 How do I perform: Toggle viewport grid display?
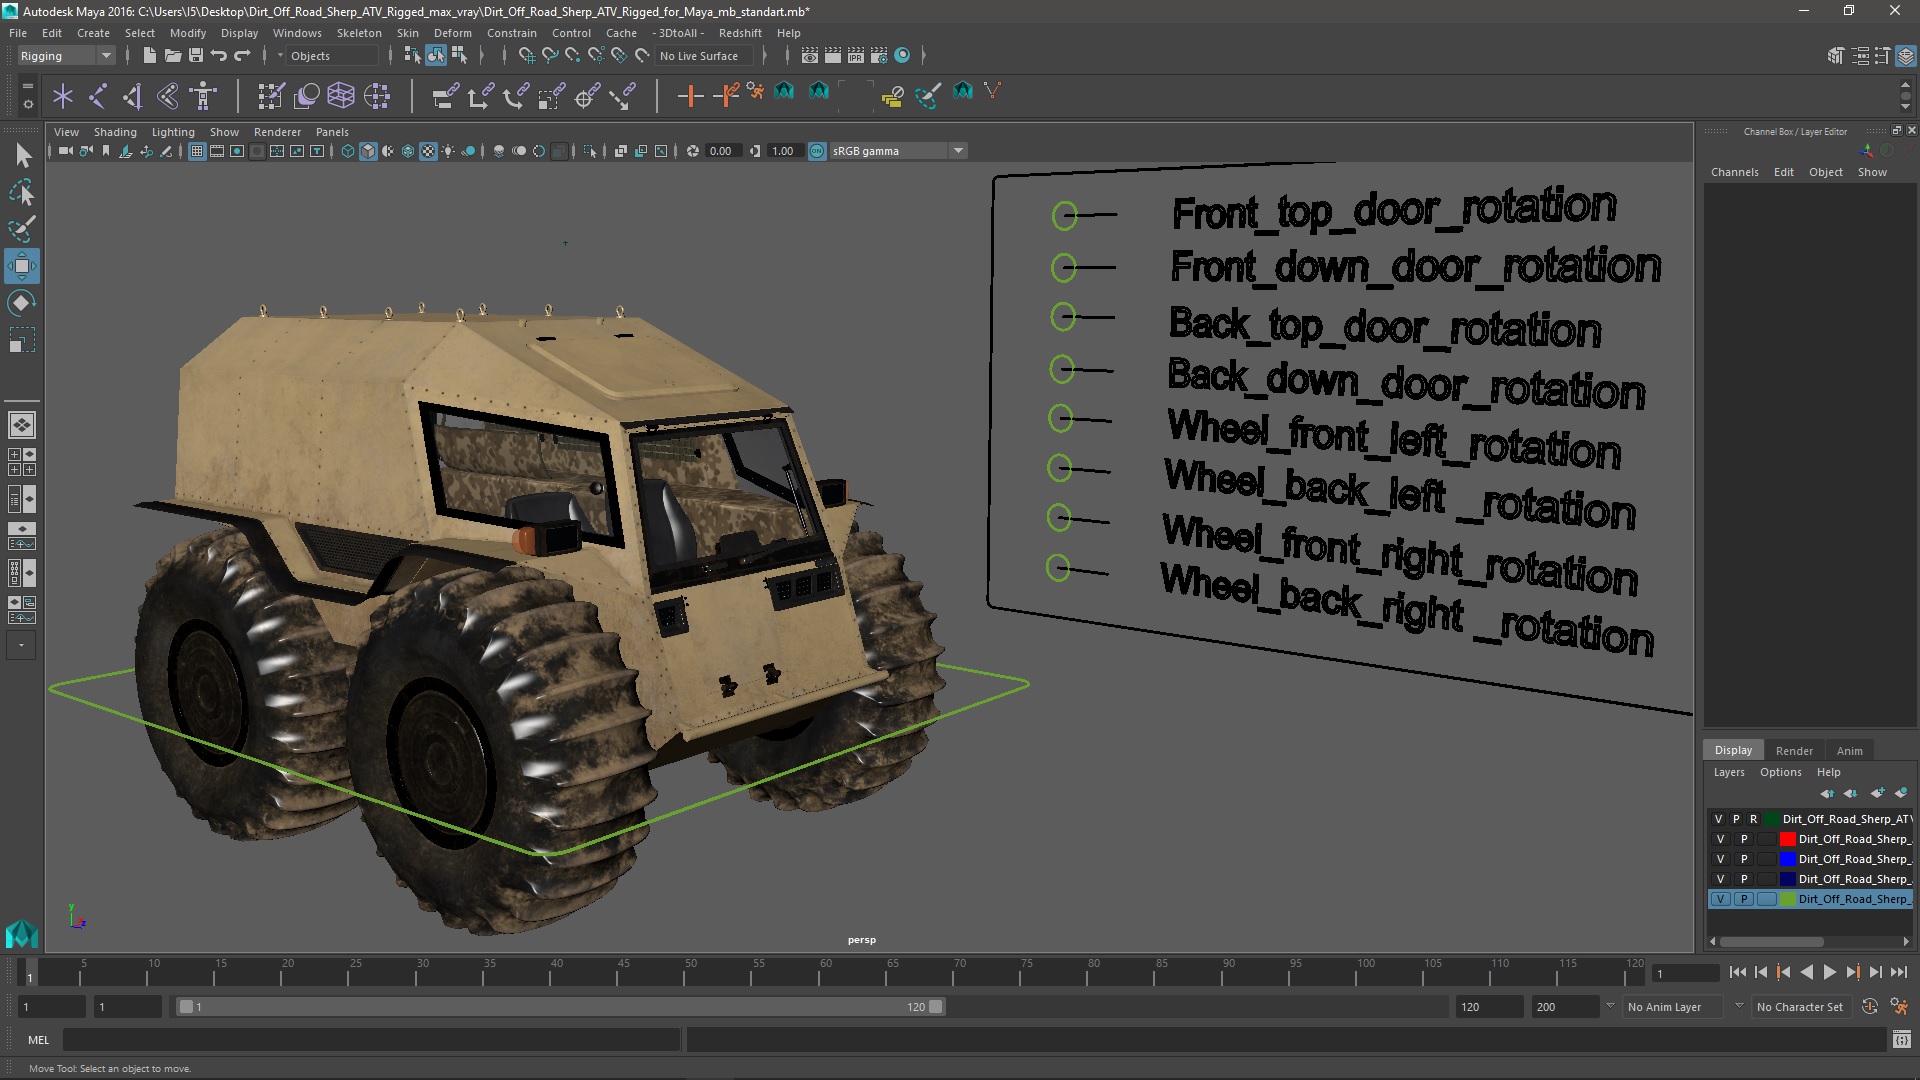(197, 151)
